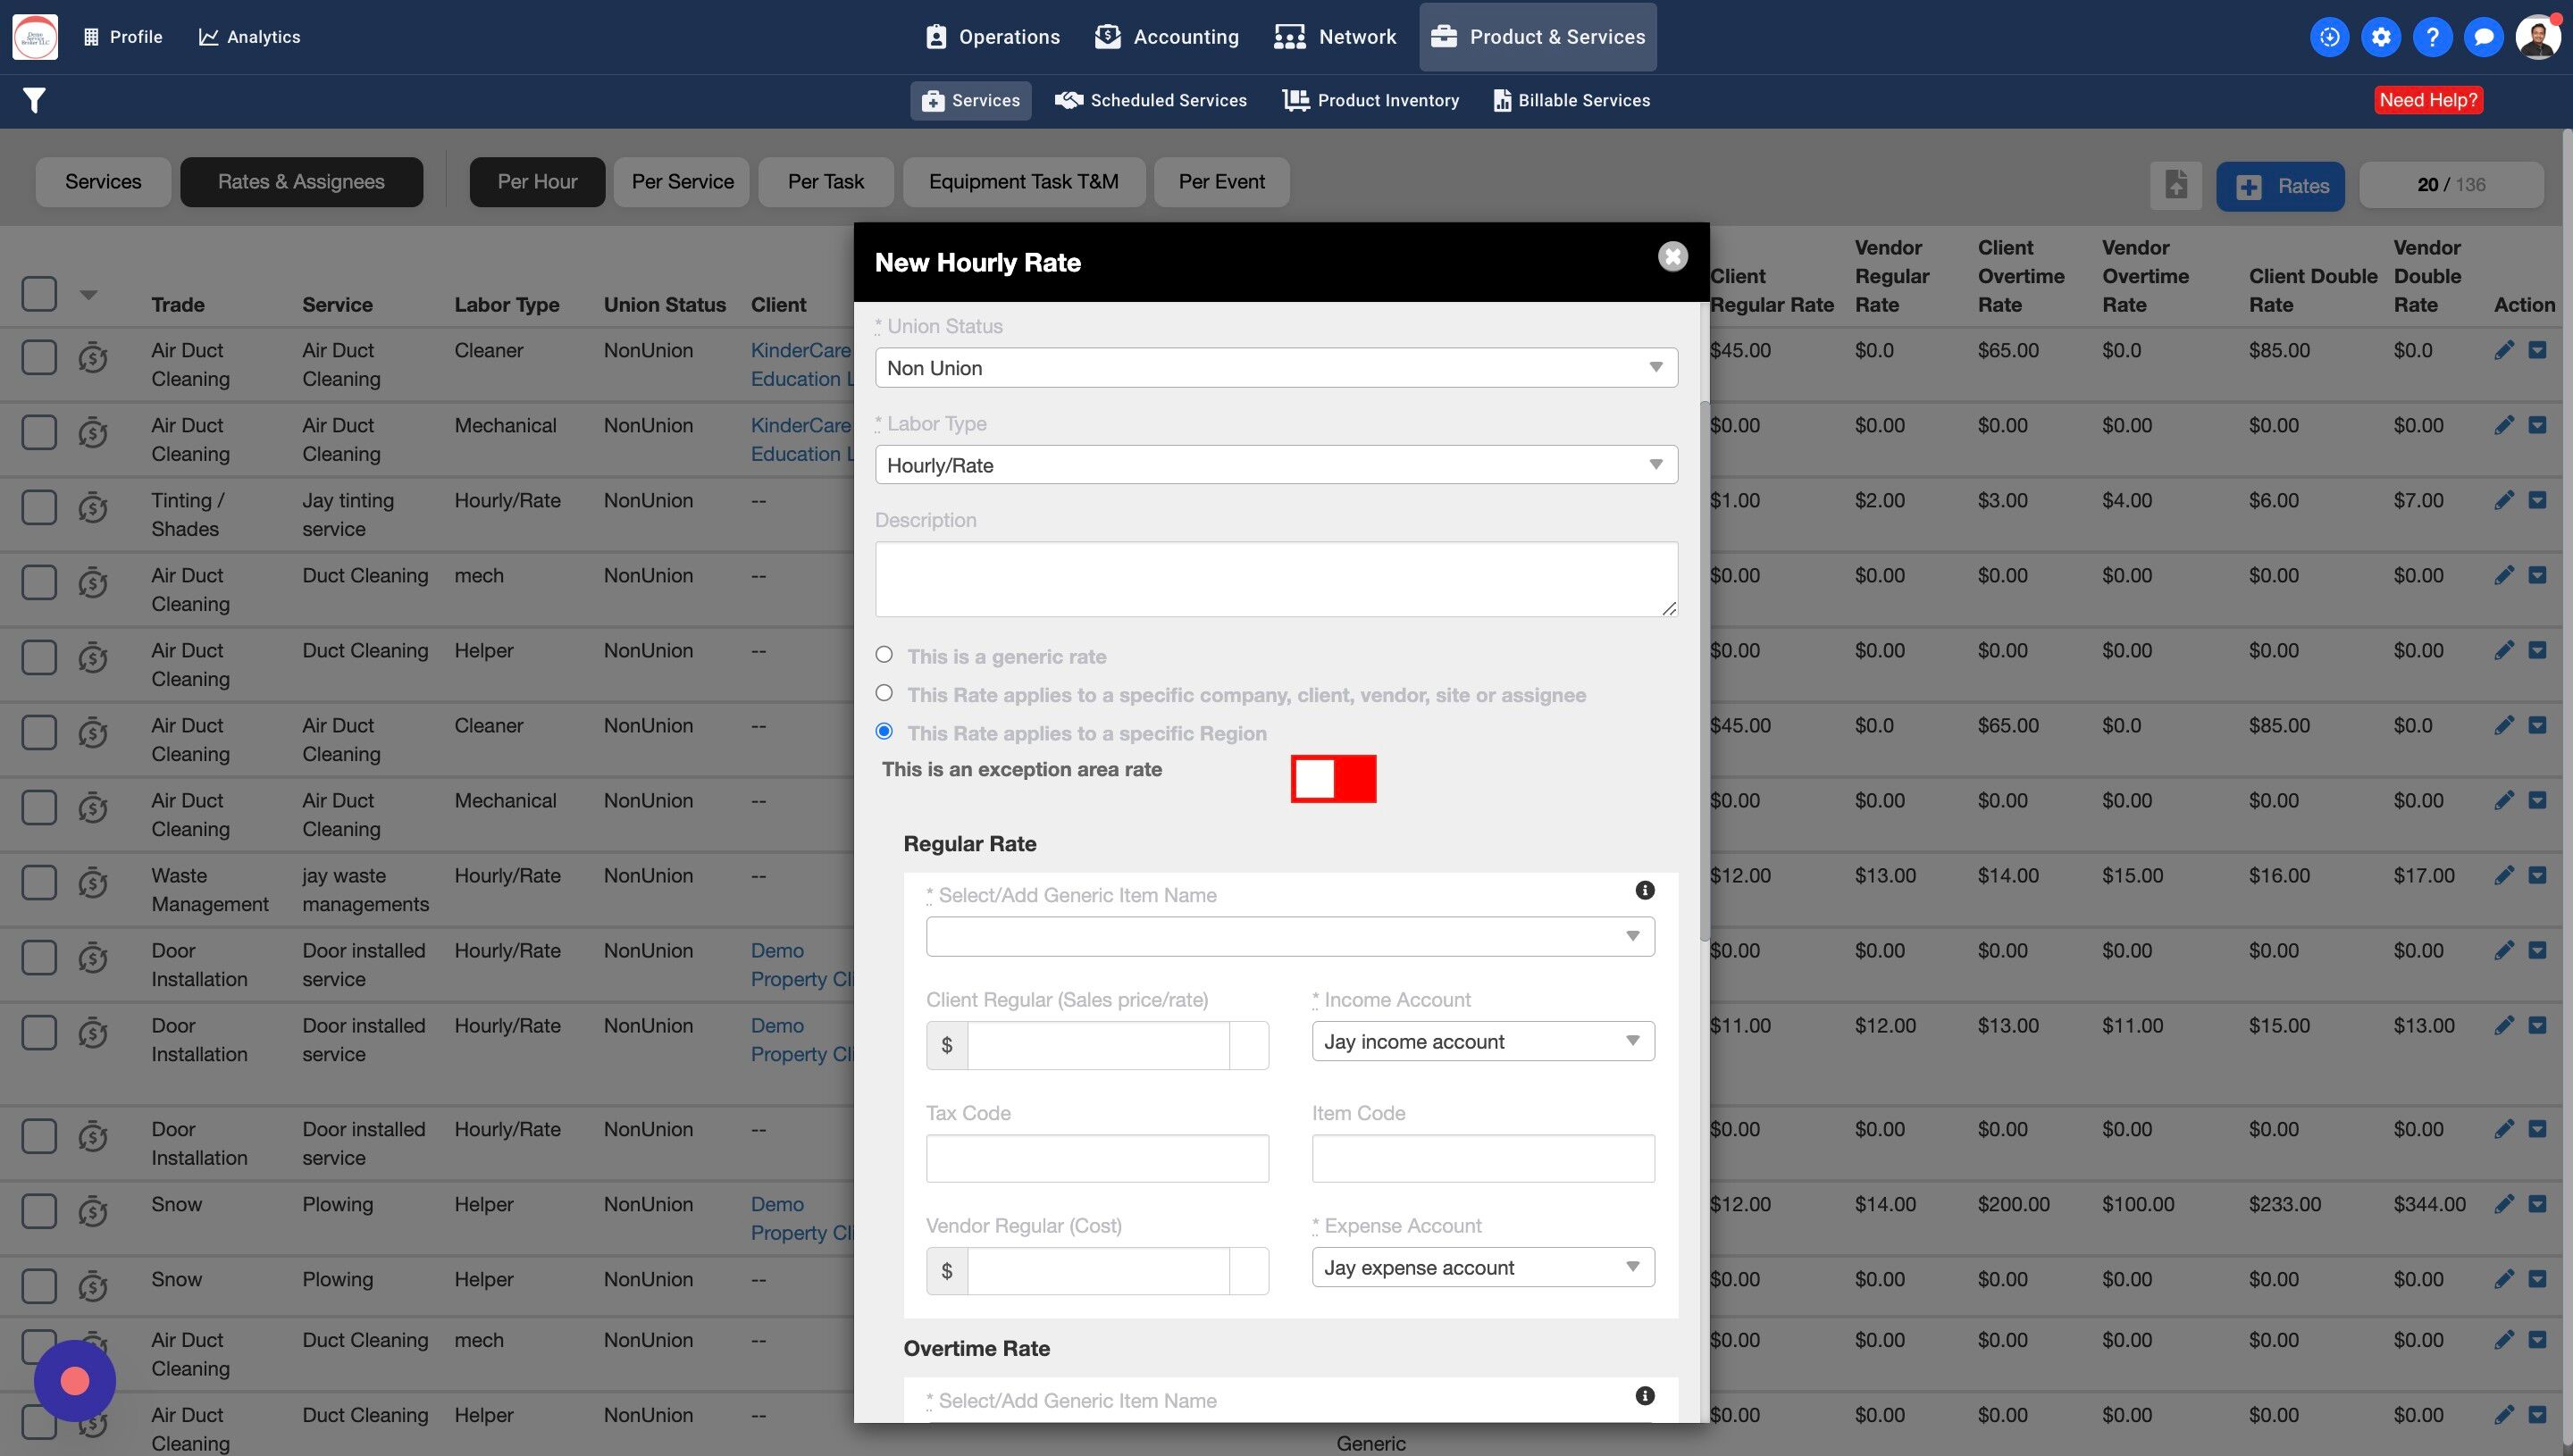Open the settings gear icon
Image resolution: width=2573 pixels, height=1456 pixels.
pyautogui.click(x=2380, y=37)
